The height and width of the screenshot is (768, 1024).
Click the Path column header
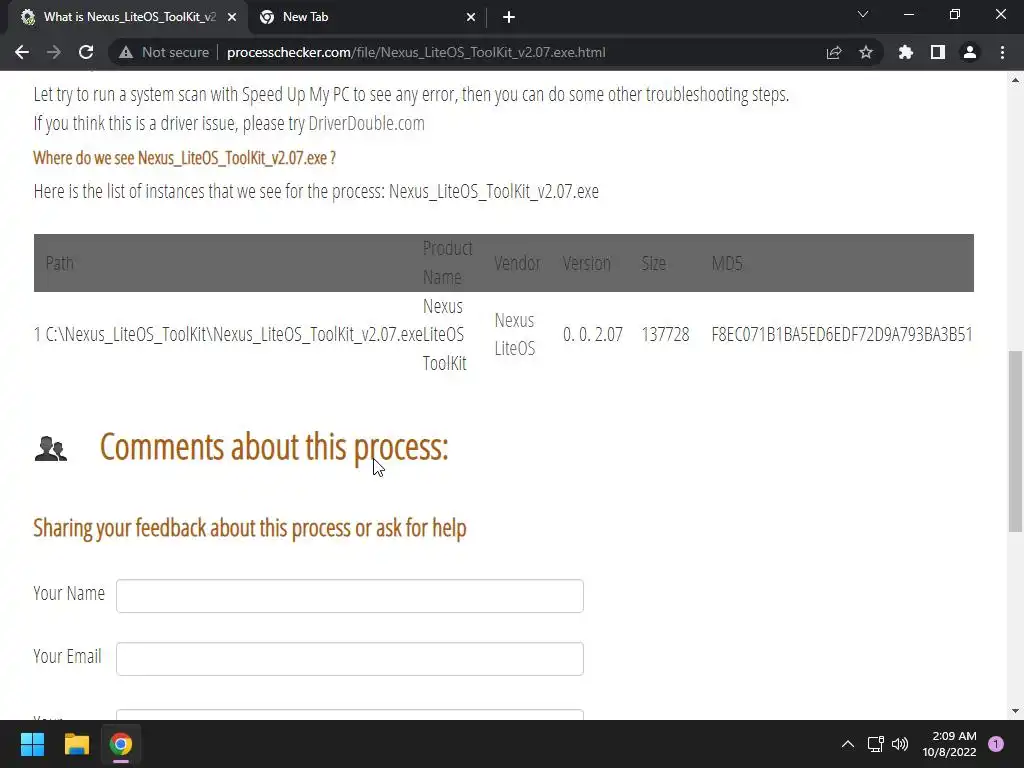click(x=59, y=263)
